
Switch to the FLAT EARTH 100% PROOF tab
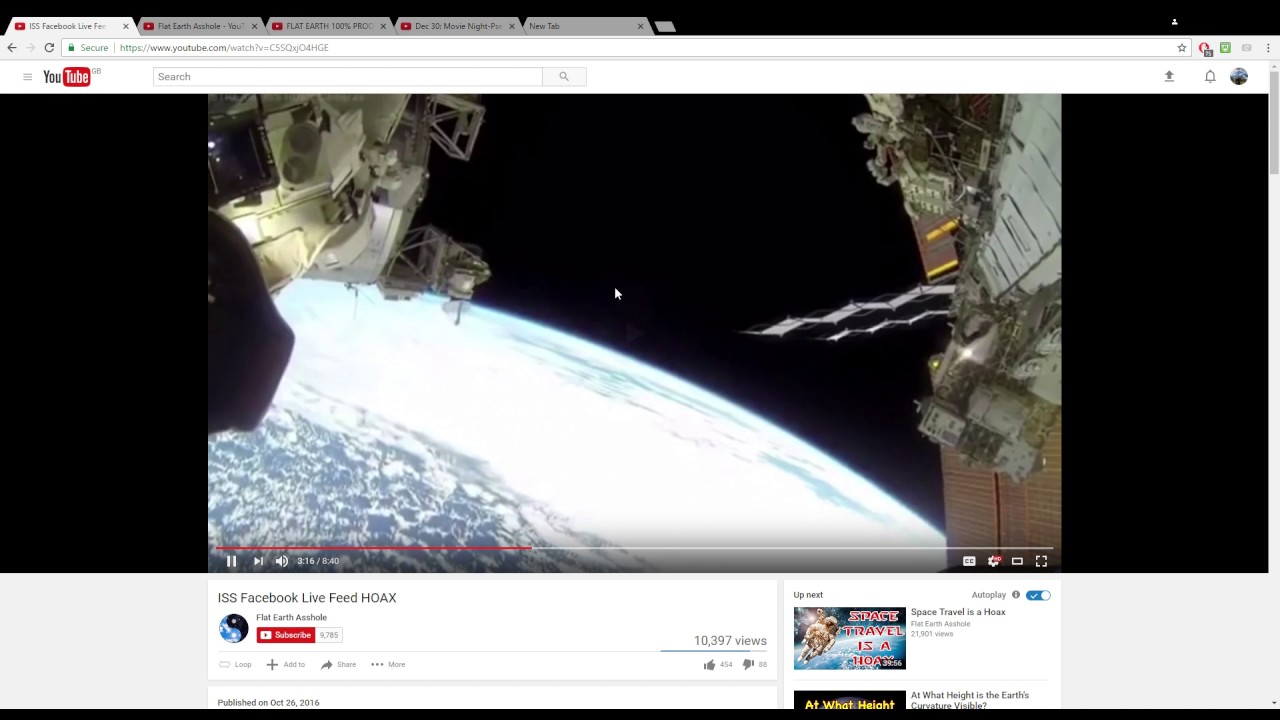tap(327, 26)
